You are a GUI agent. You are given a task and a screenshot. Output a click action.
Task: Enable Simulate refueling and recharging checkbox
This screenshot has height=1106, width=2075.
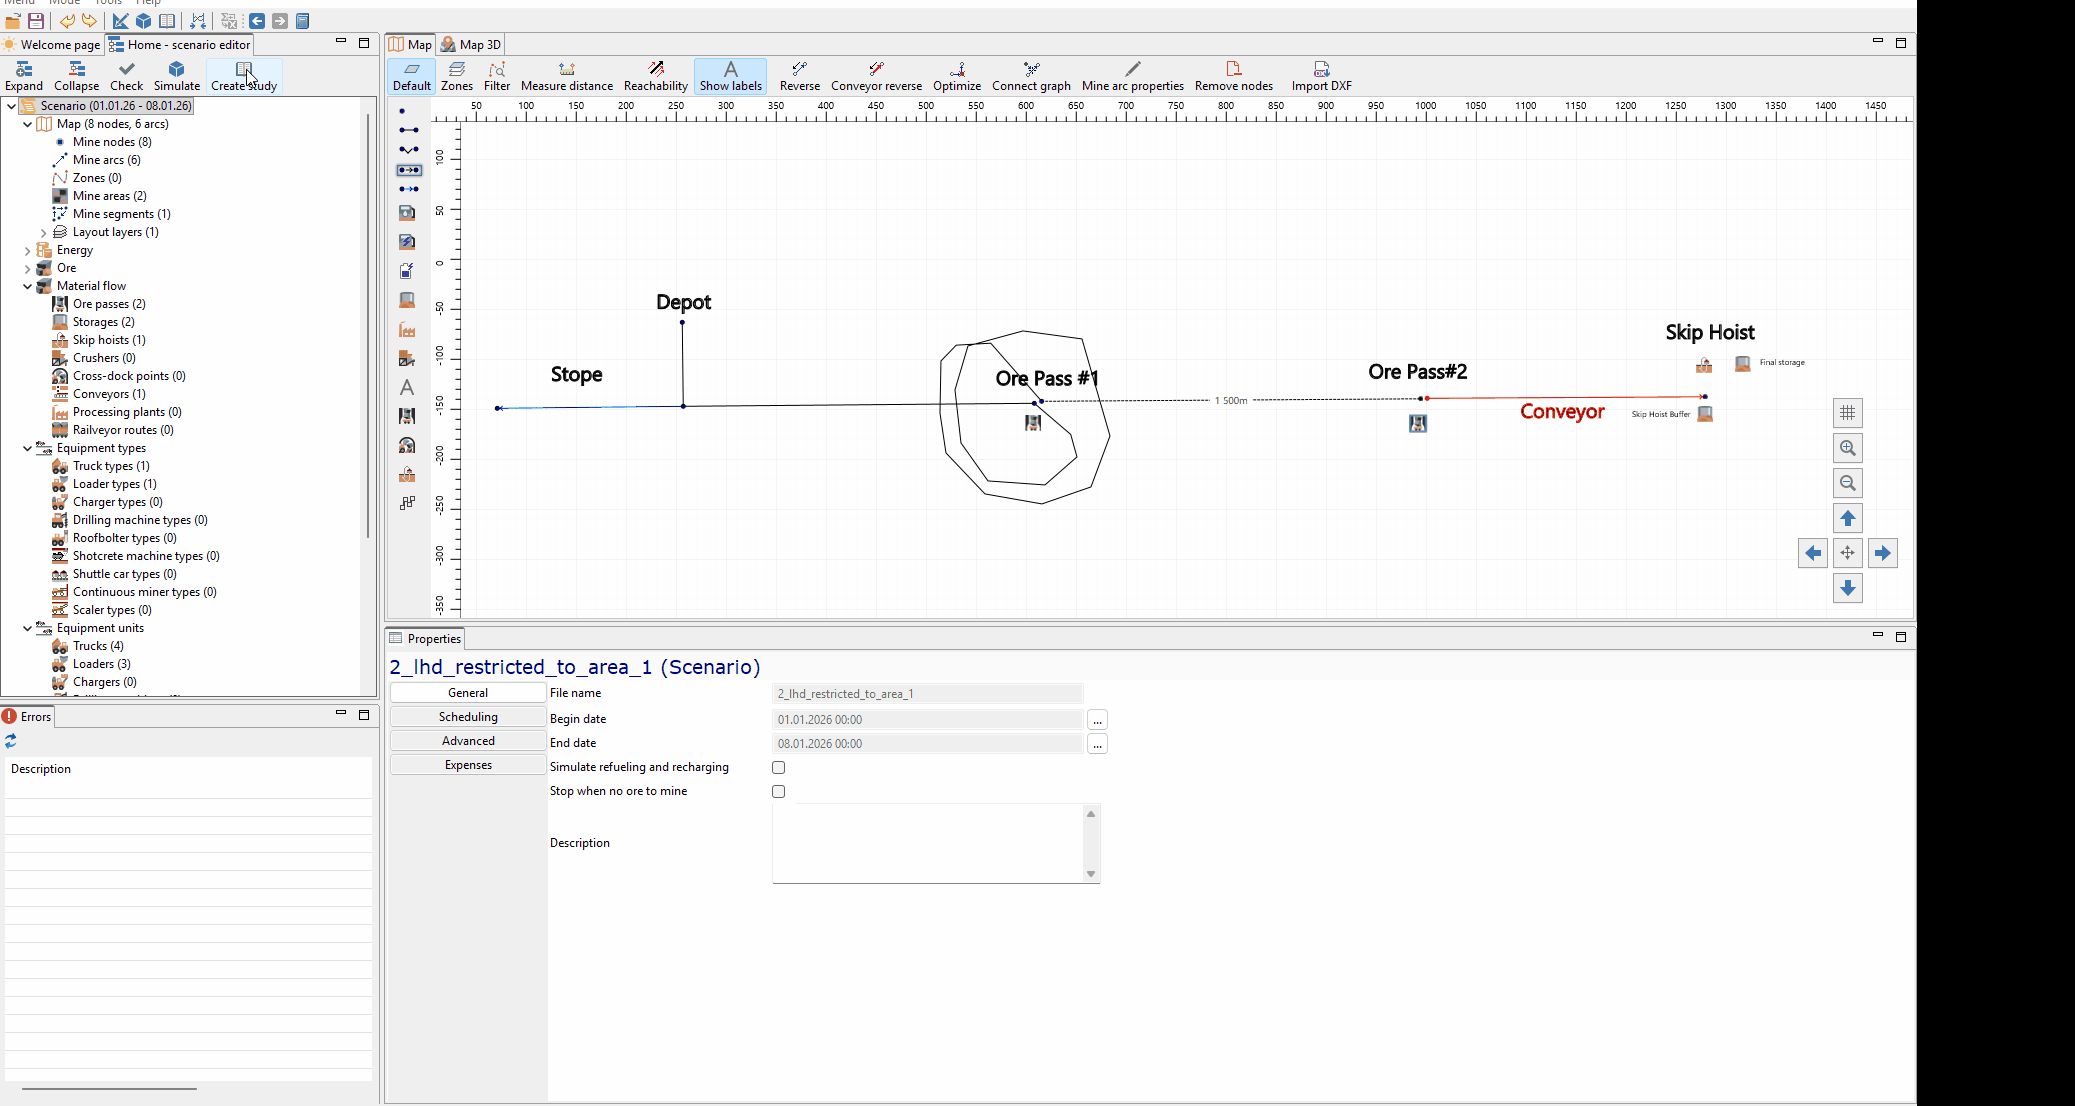click(778, 767)
